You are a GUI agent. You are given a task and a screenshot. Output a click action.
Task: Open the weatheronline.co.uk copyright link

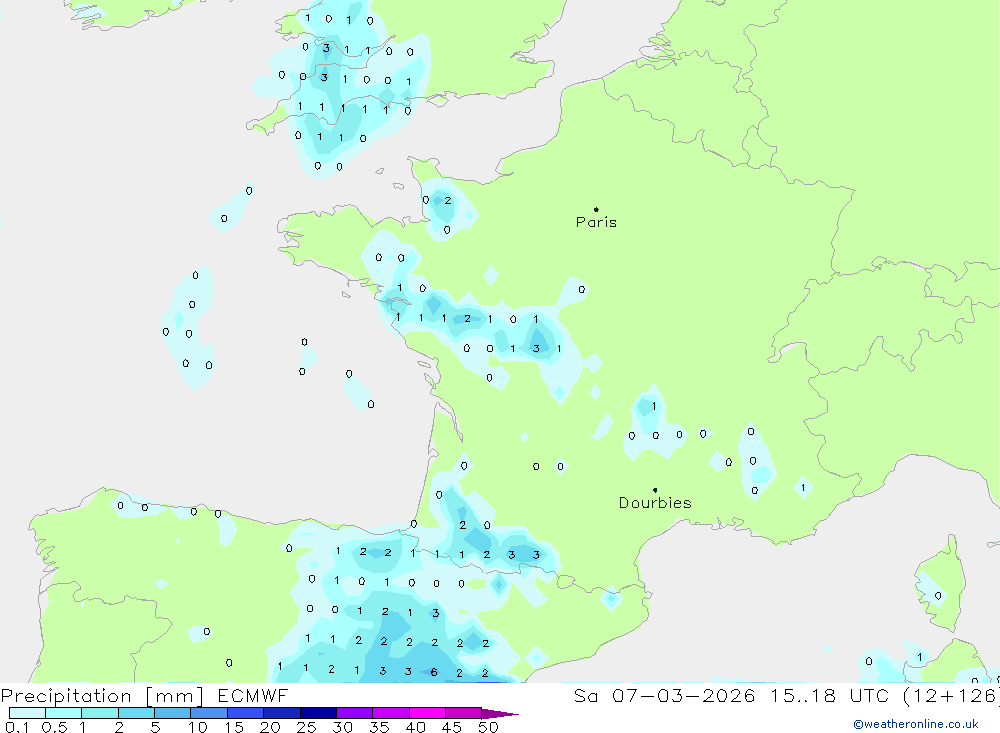(915, 724)
